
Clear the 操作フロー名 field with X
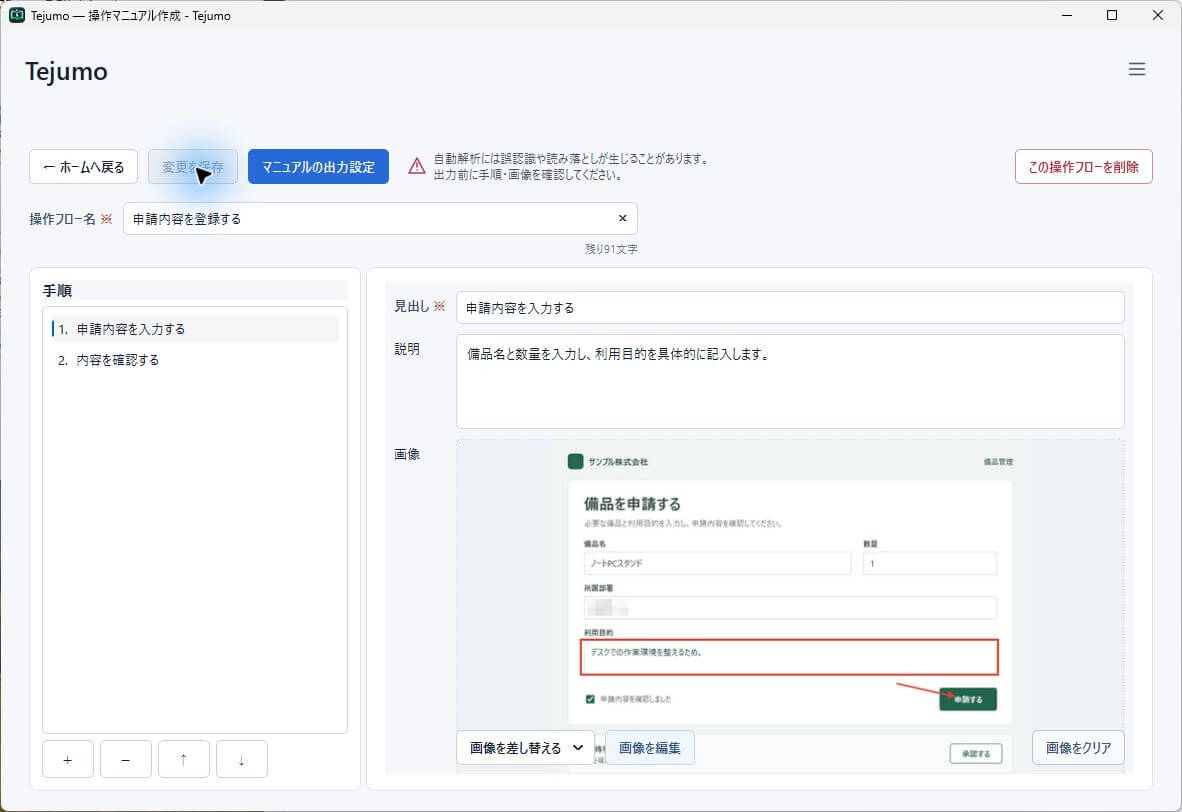623,219
